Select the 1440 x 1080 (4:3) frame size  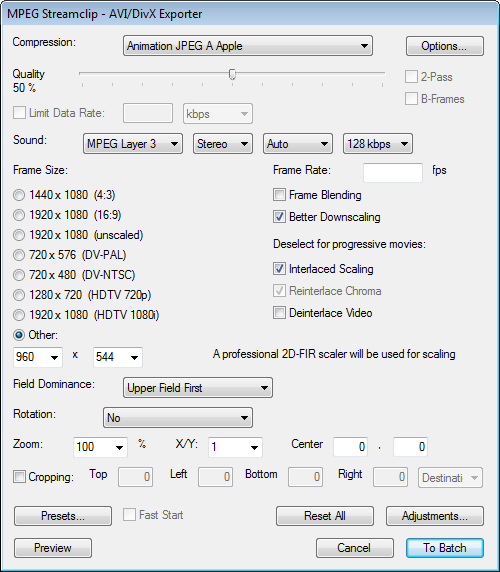pos(19,195)
